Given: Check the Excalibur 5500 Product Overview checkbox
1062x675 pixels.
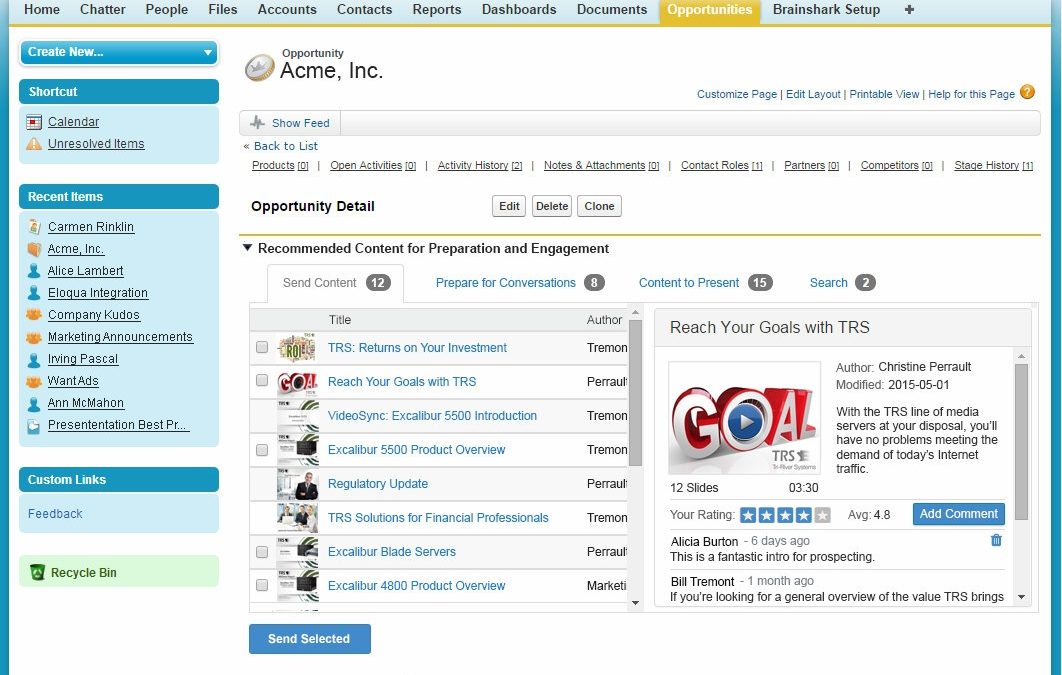Looking at the screenshot, I should pyautogui.click(x=262, y=450).
